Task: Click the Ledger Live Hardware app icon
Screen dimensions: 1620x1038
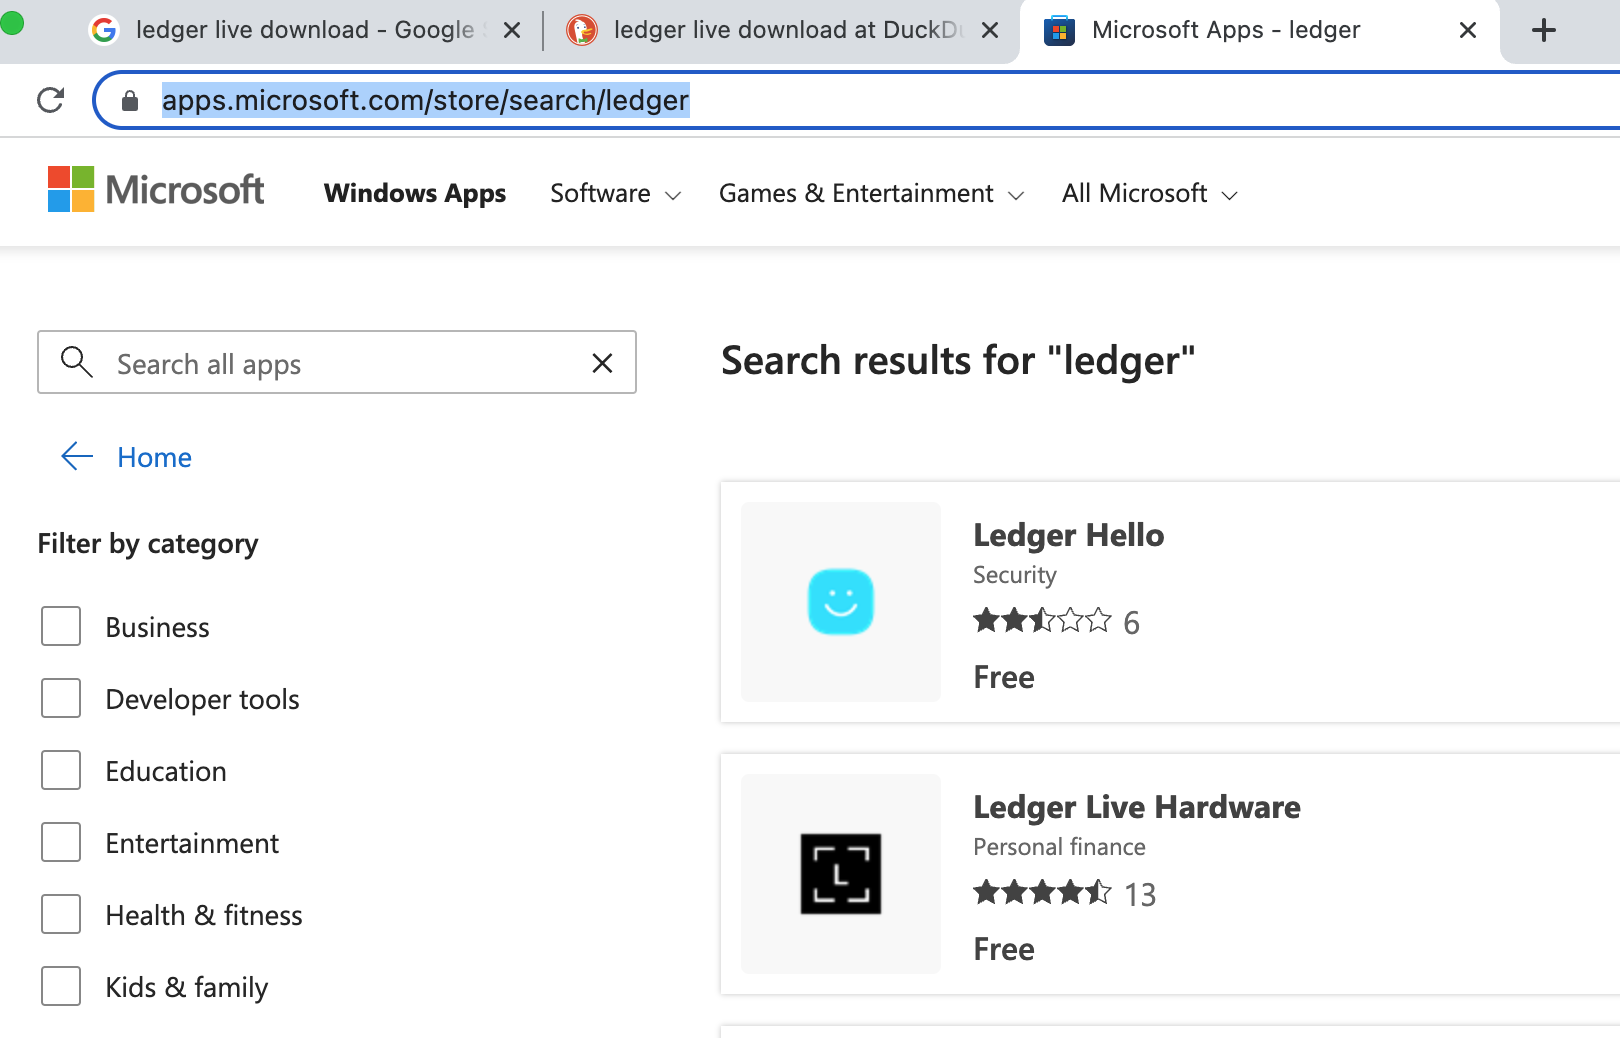Action: [x=840, y=874]
